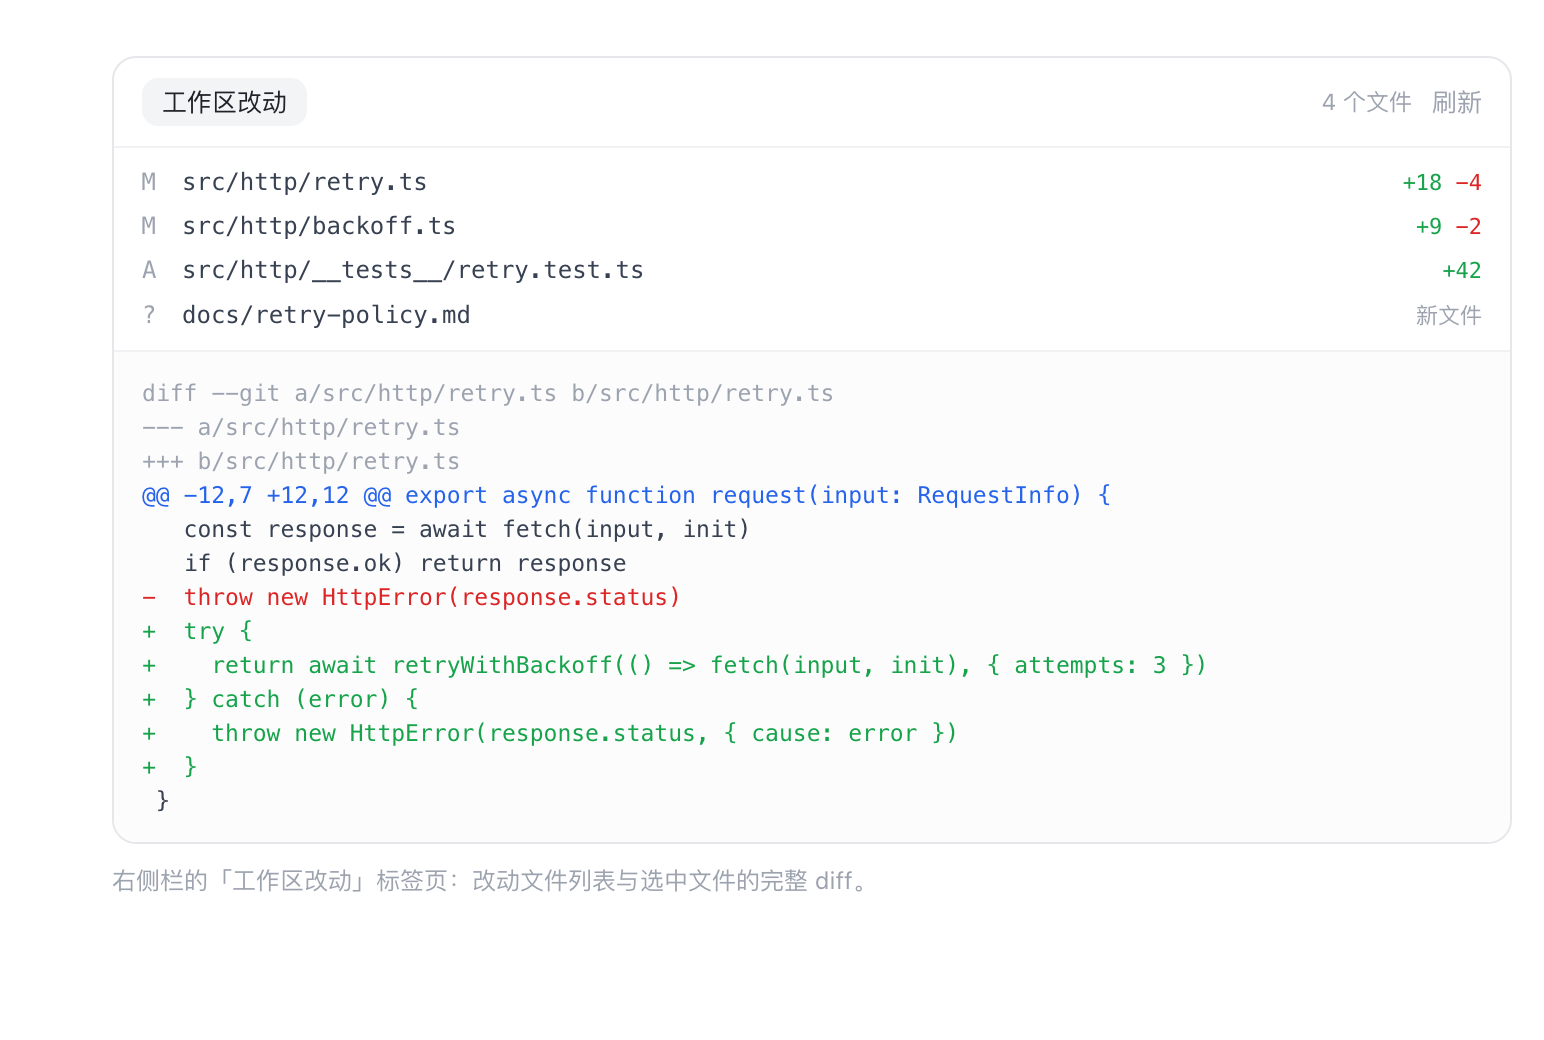Screen dimensions: 1544x1040
Task: Click the const response = await fetch line
Action: (x=466, y=529)
